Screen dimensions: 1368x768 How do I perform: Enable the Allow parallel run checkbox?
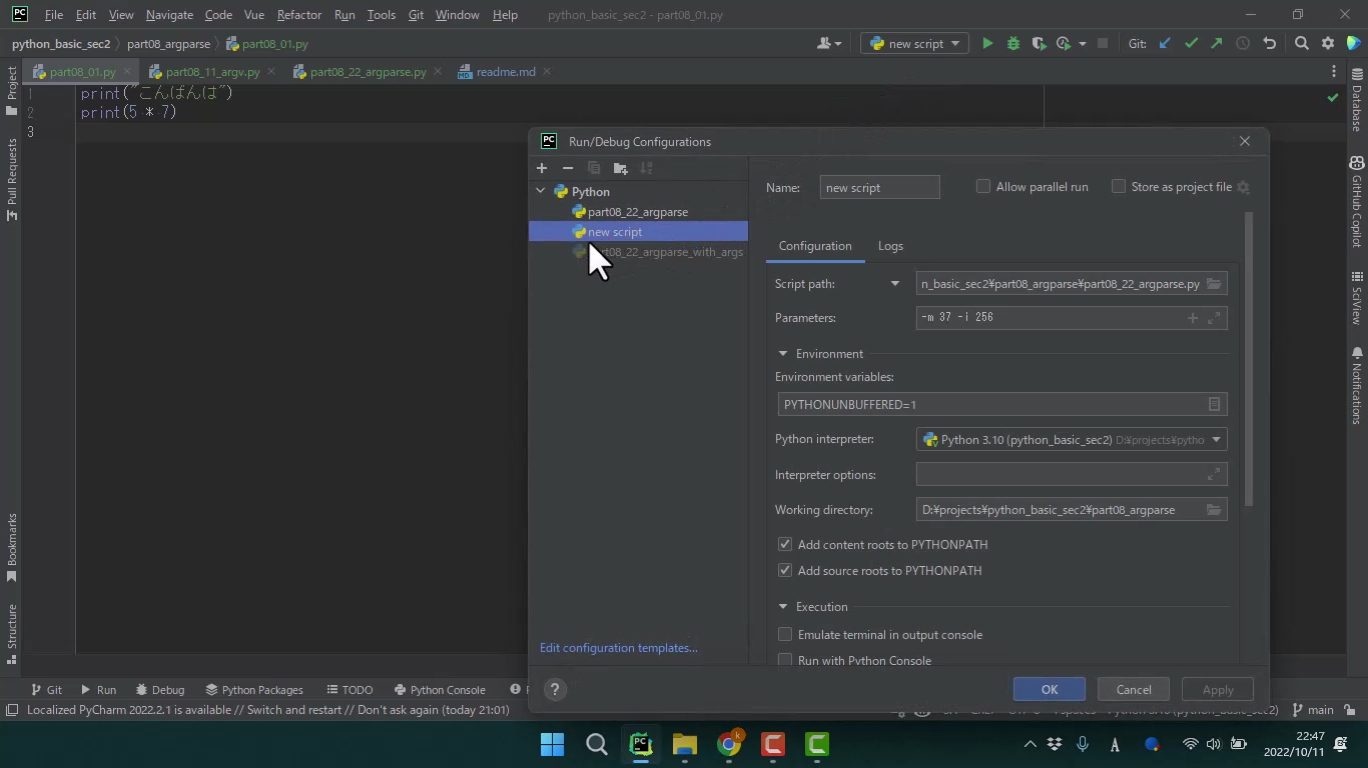(983, 187)
